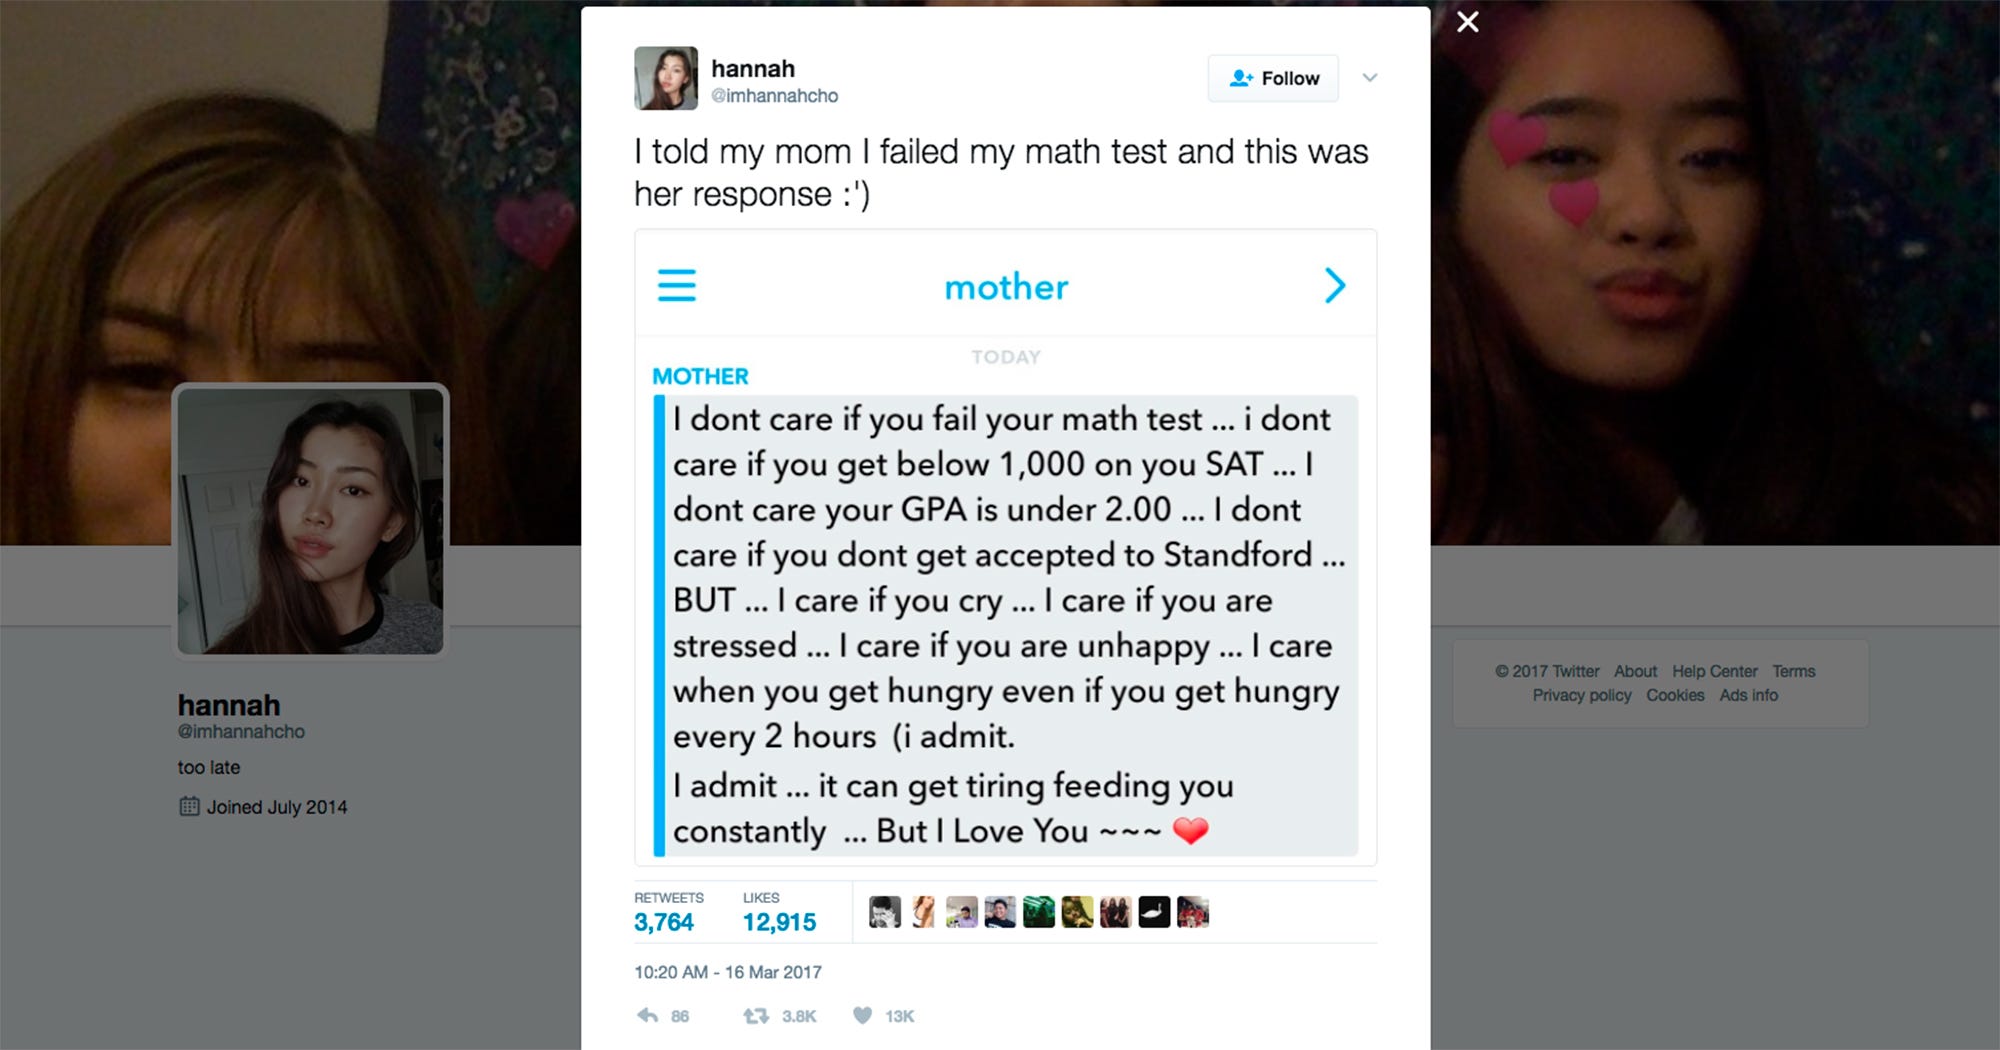
Task: Click the retweet icon
Action: (x=756, y=1016)
